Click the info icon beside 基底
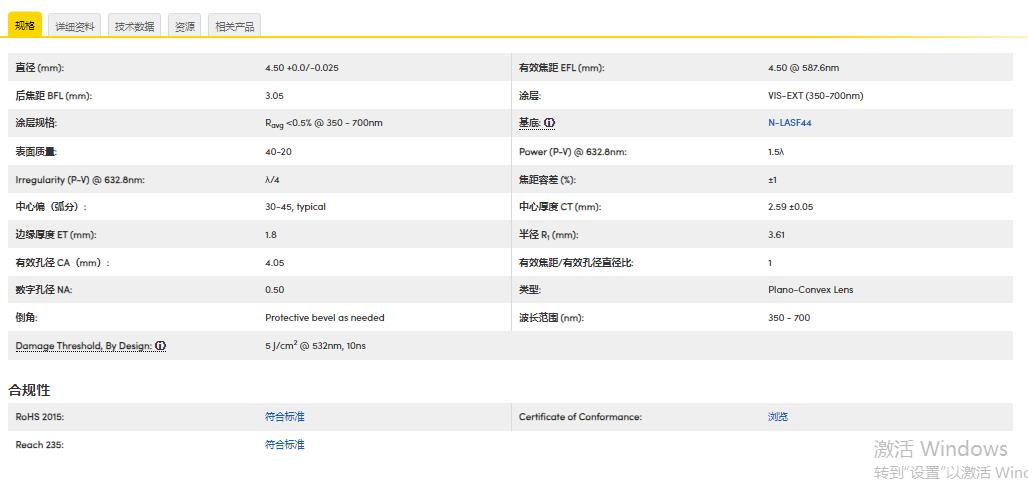This screenshot has width=1028, height=485. point(549,123)
